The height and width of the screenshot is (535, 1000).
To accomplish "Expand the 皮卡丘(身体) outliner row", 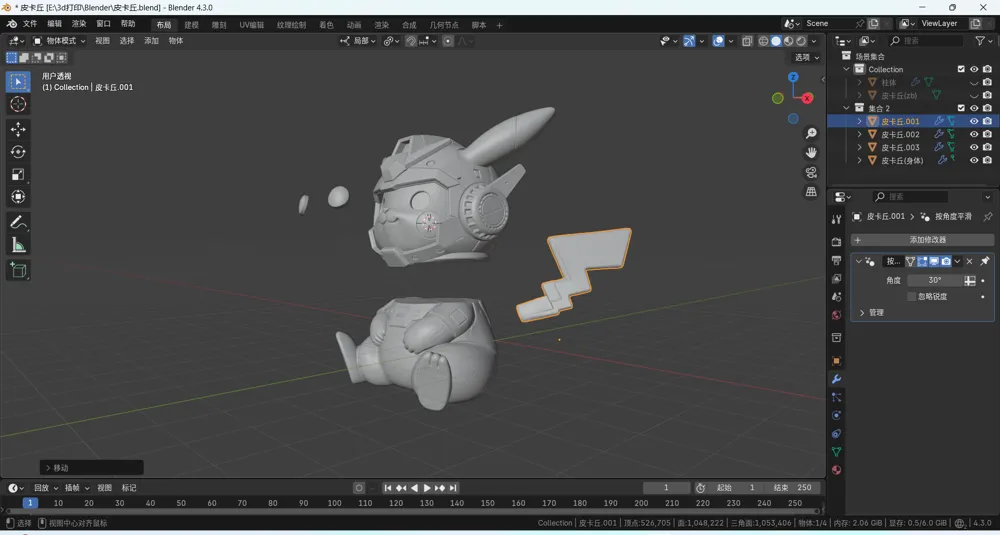I will 859,161.
